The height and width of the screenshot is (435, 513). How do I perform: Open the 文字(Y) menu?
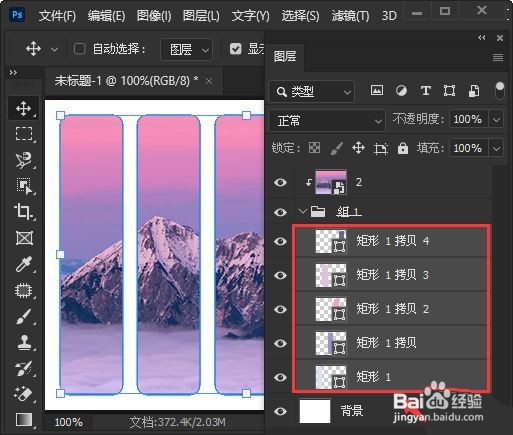pos(250,16)
